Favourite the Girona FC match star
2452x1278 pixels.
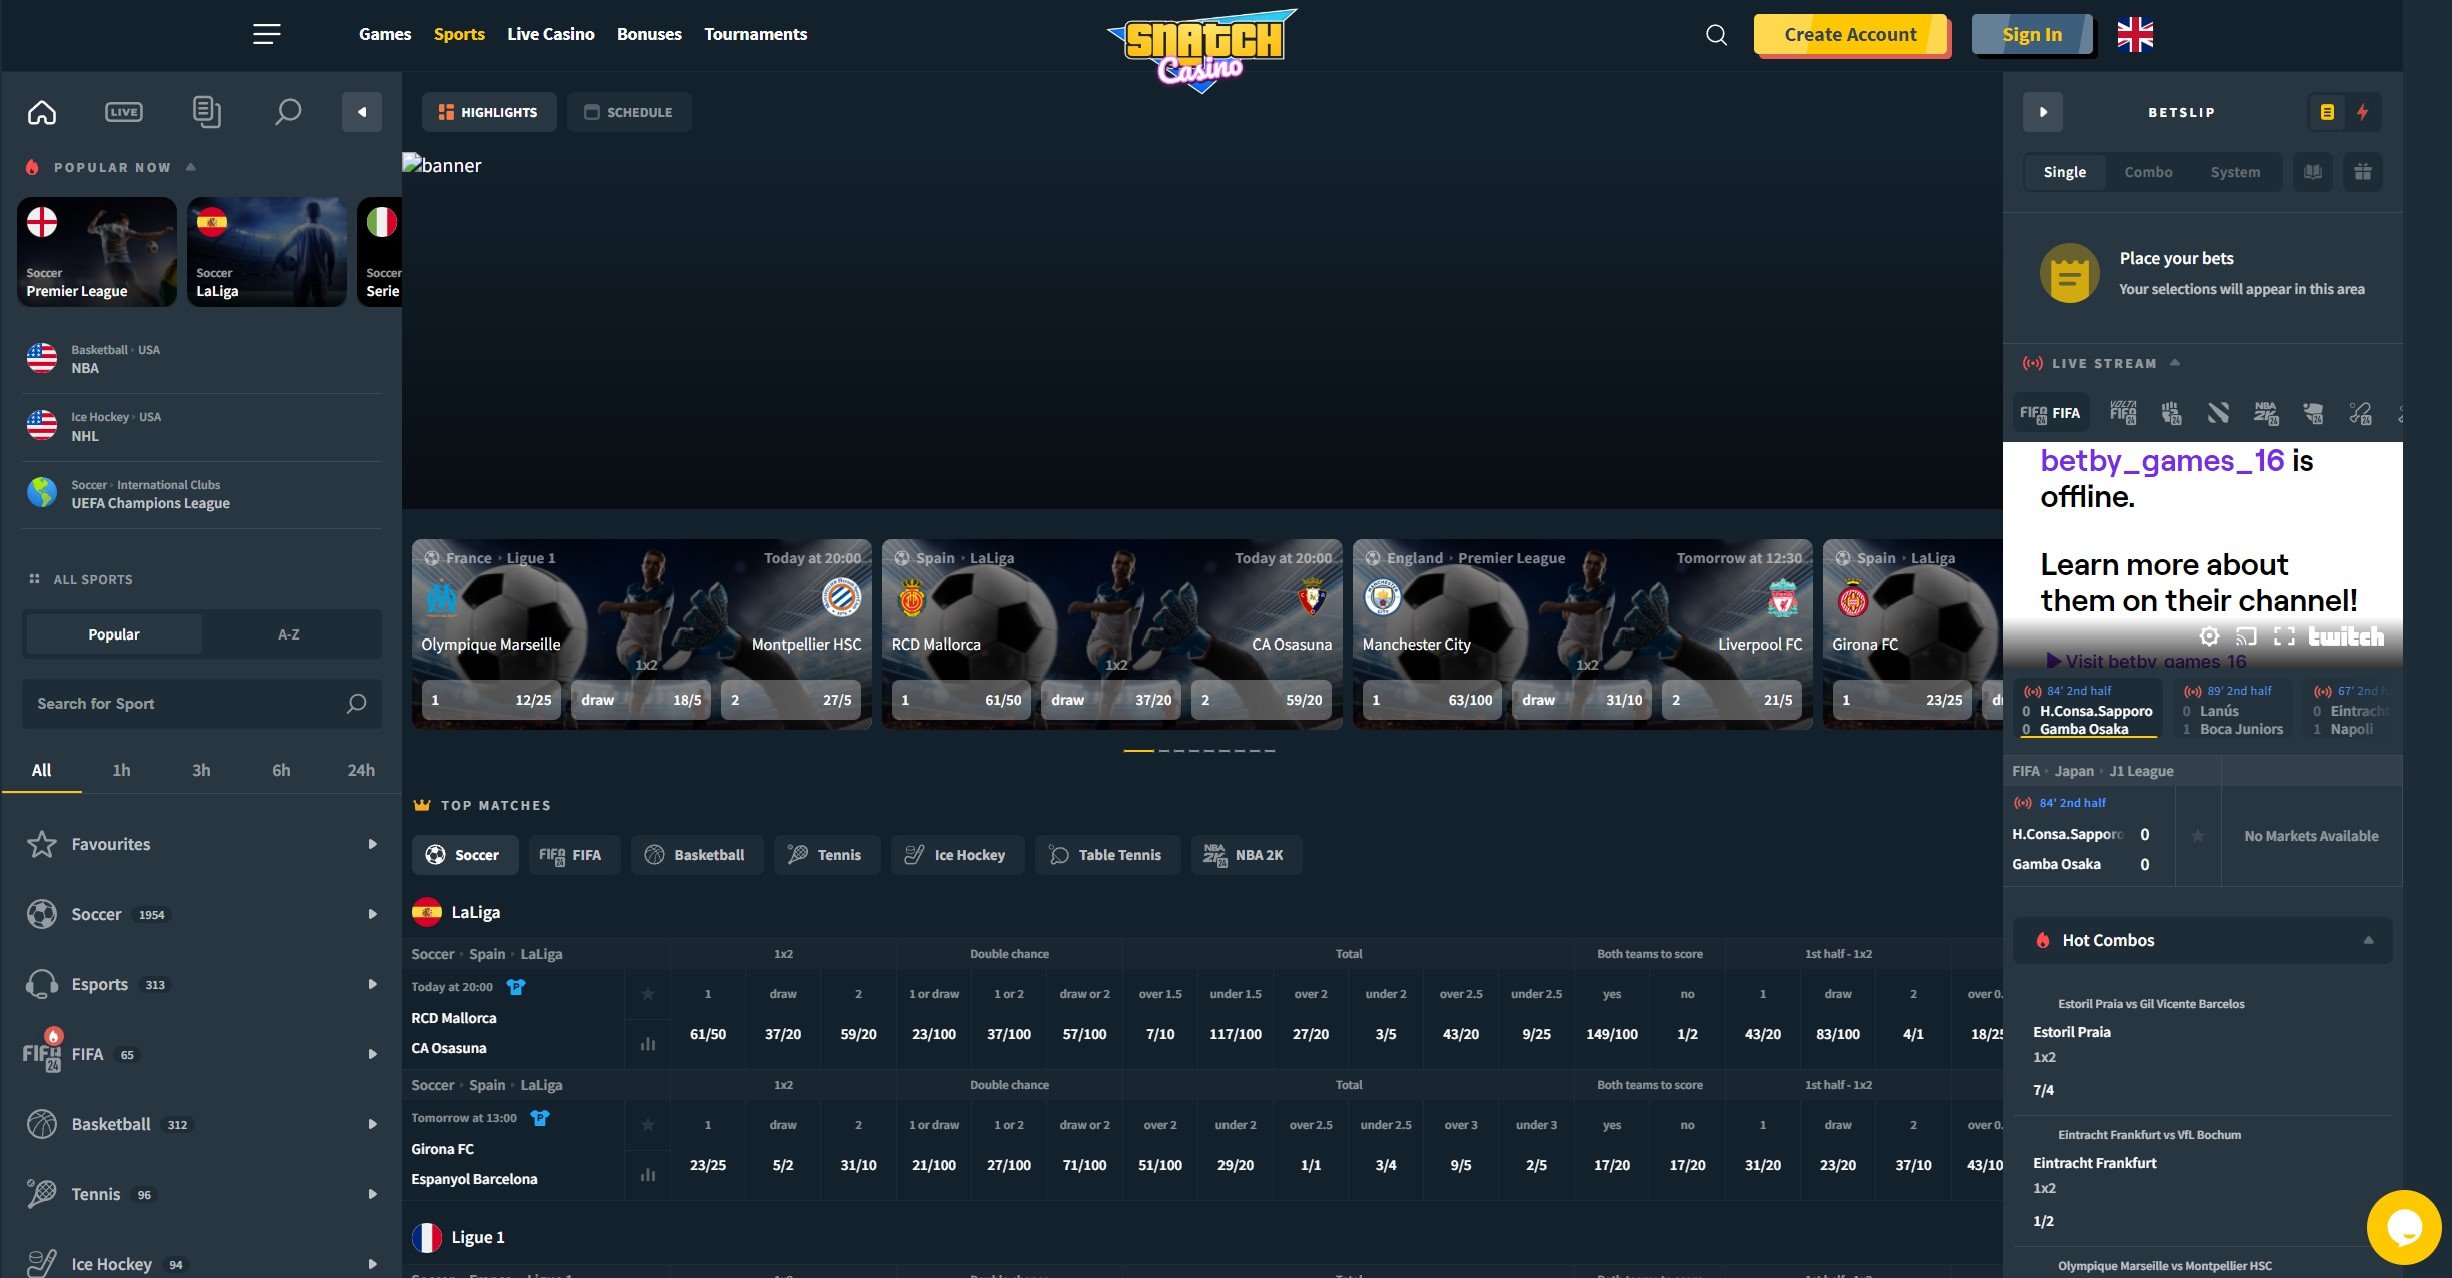tap(648, 1124)
